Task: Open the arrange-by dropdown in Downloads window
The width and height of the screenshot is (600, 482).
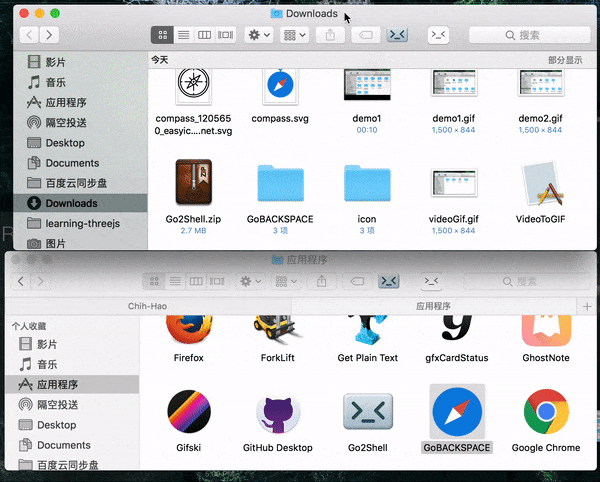Action: coord(294,35)
